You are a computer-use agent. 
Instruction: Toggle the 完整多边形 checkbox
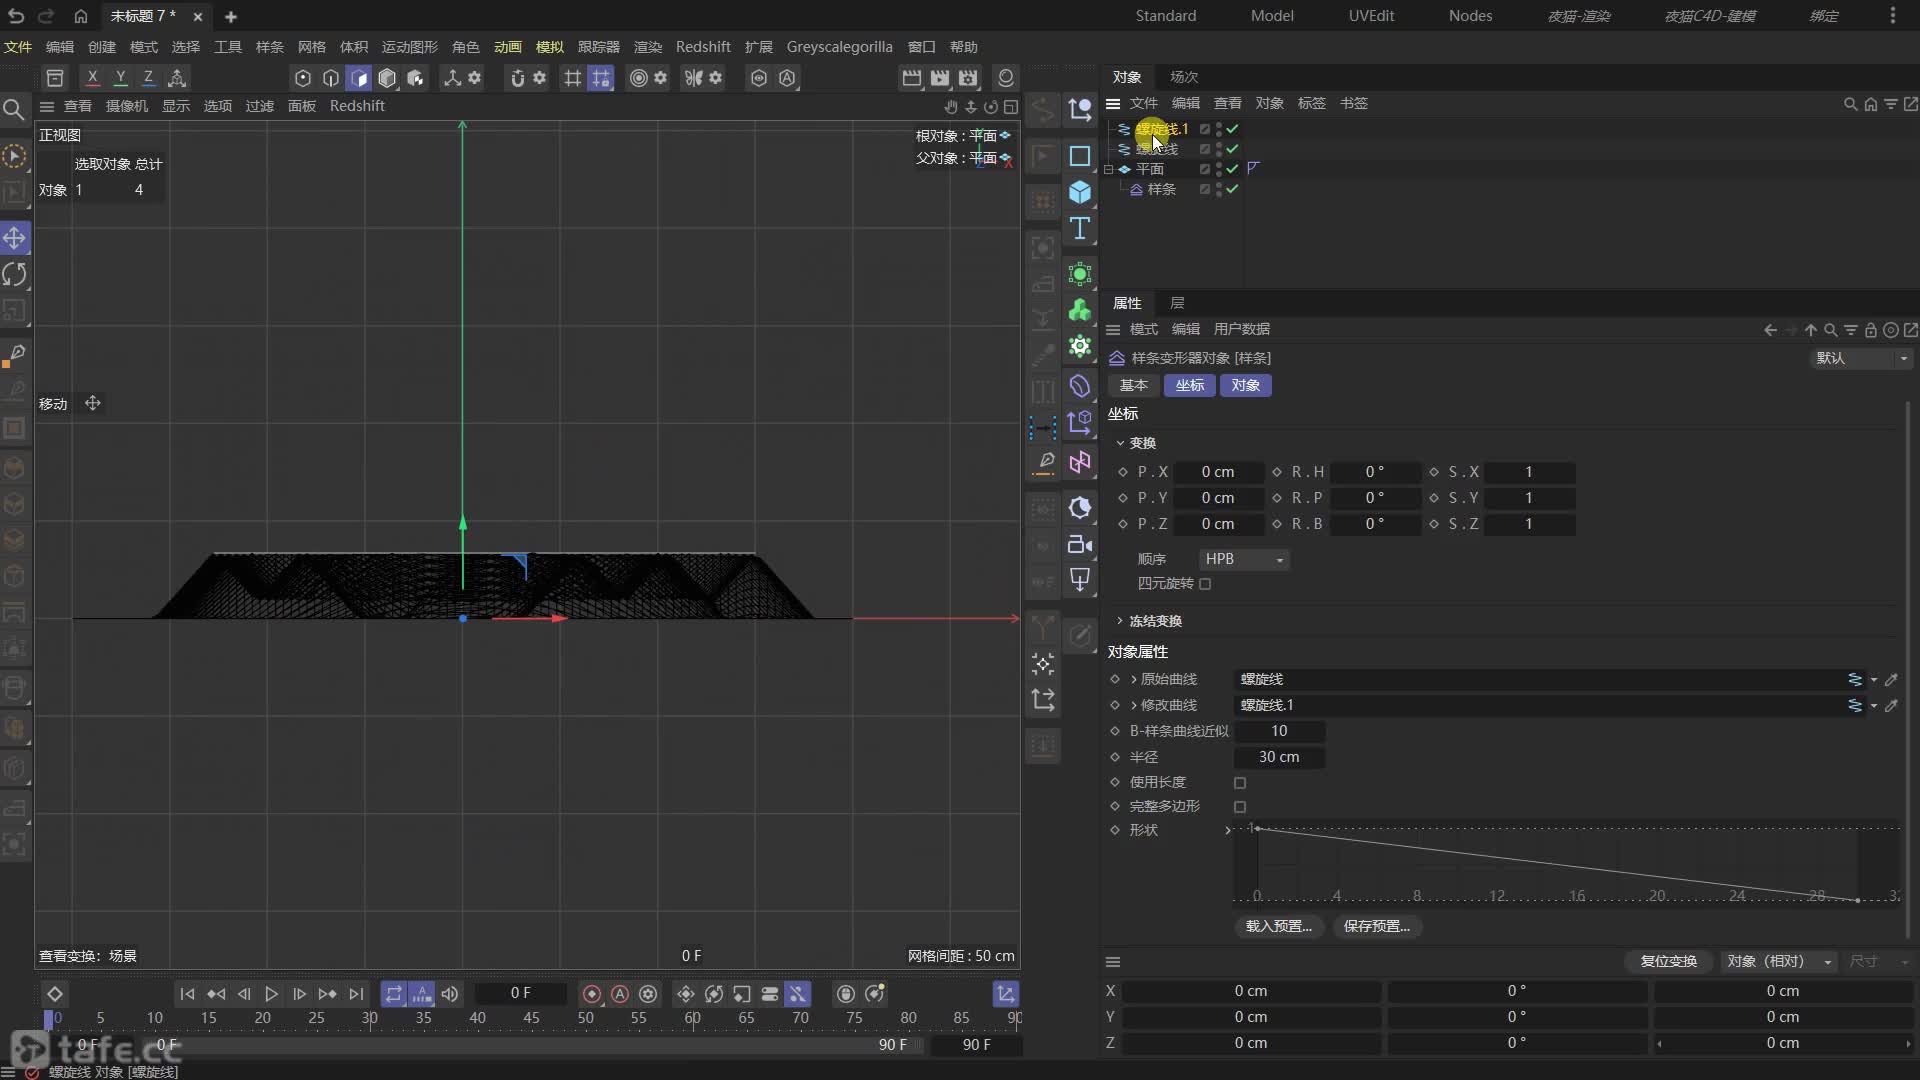click(1240, 807)
